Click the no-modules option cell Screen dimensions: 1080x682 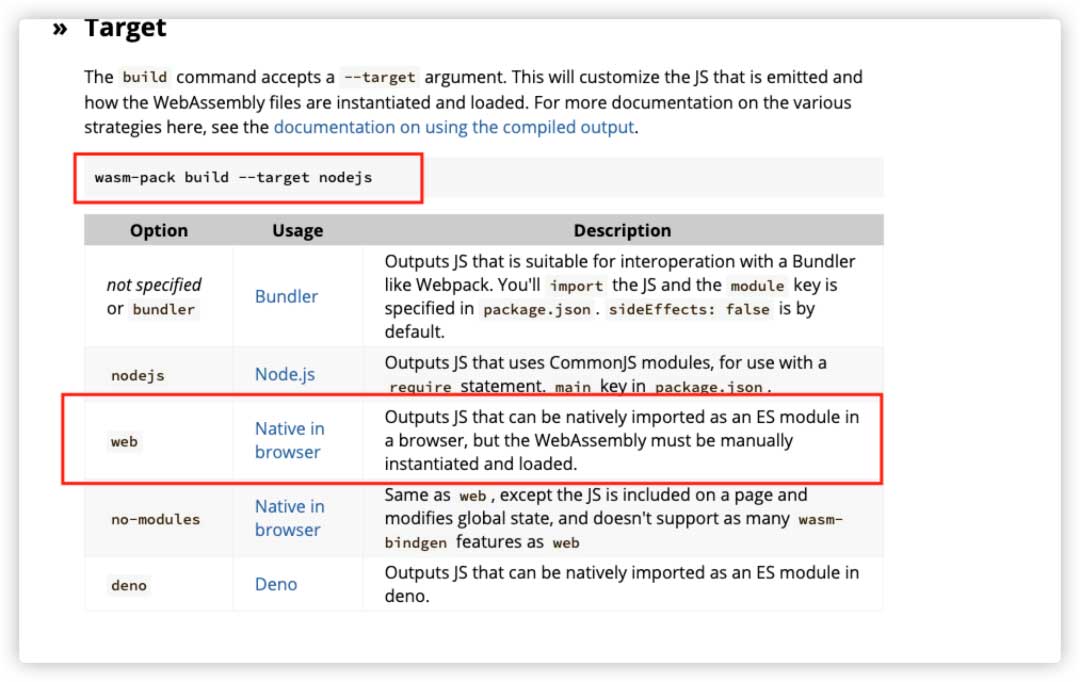click(x=155, y=519)
